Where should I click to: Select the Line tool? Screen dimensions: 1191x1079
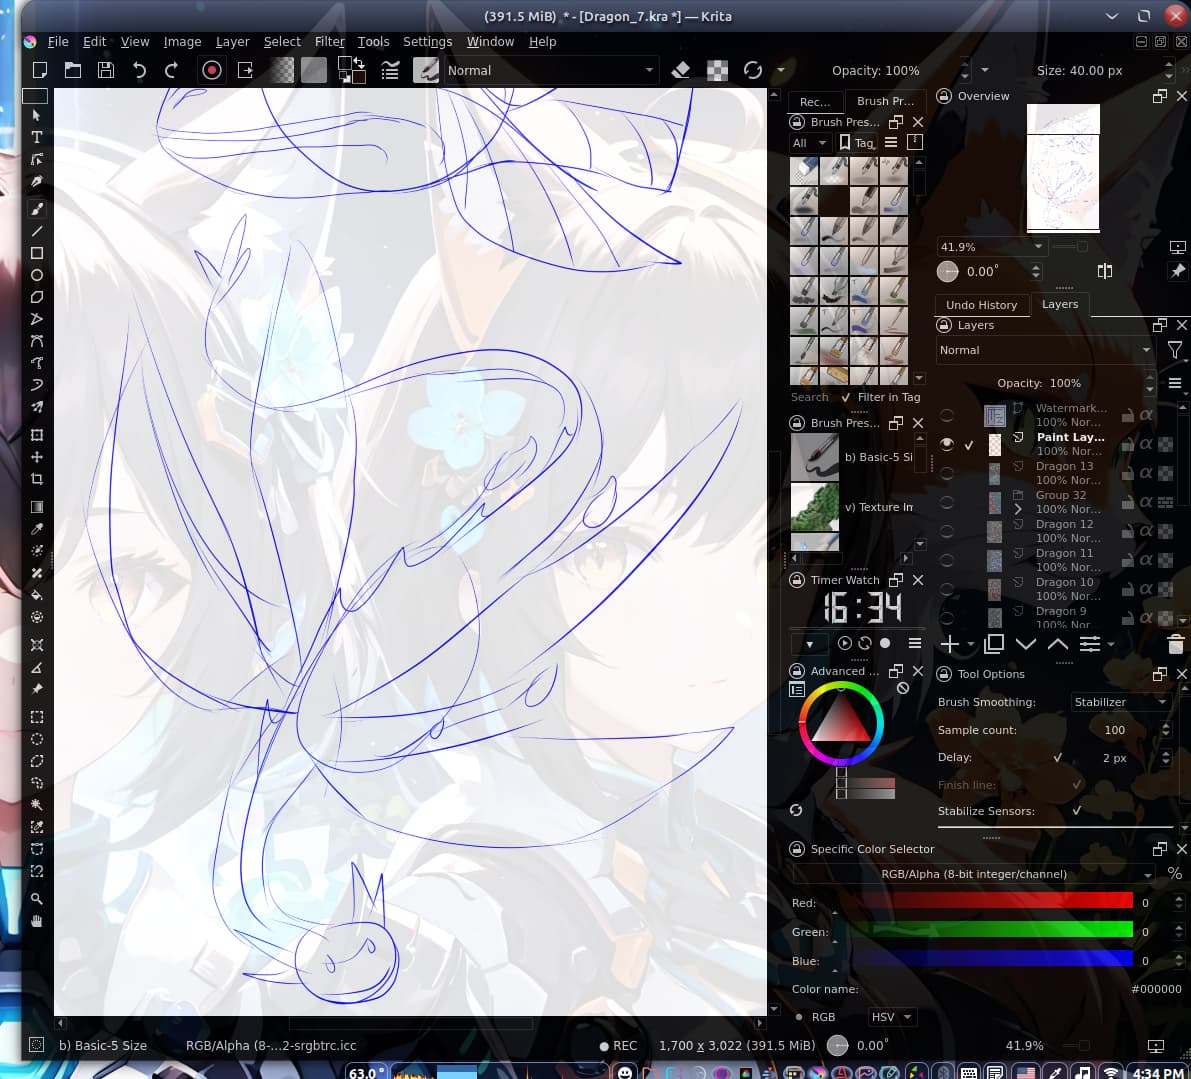36,231
